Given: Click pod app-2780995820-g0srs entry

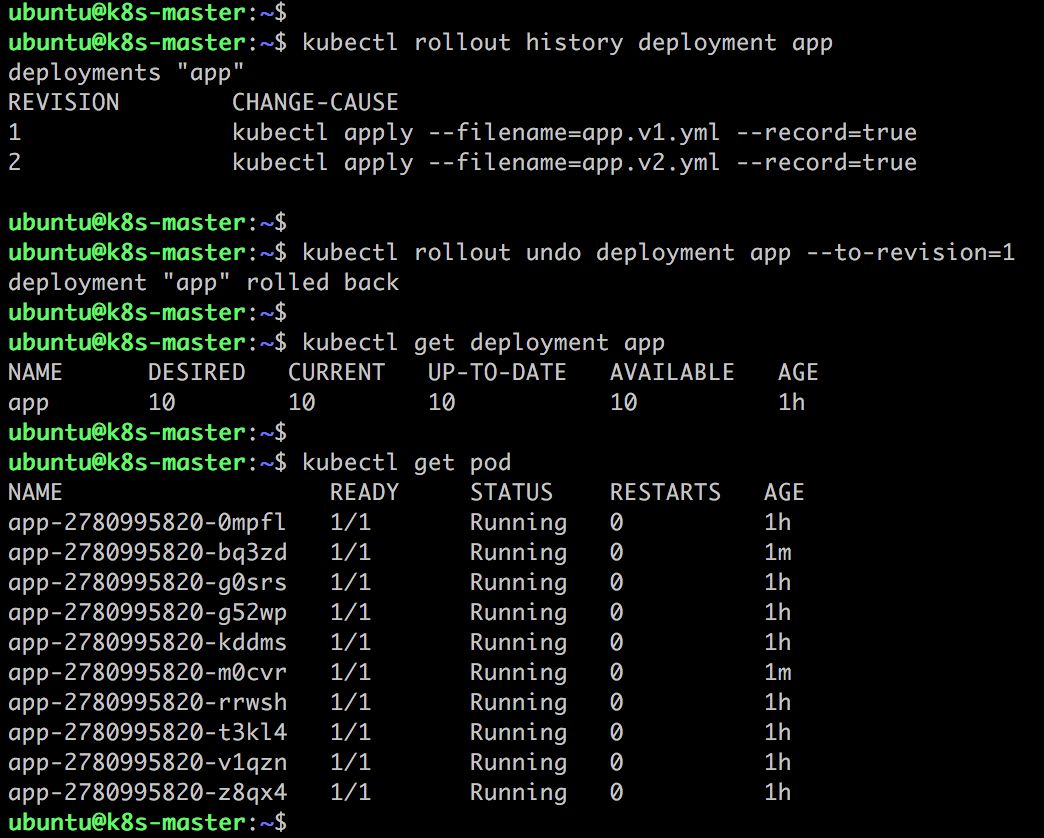Looking at the screenshot, I should (x=147, y=582).
